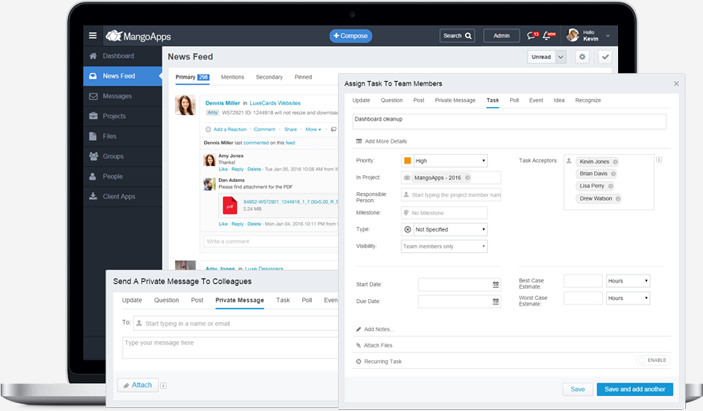This screenshot has width=703, height=411.
Task: Click the info icon beside Attach
Action: (x=164, y=385)
